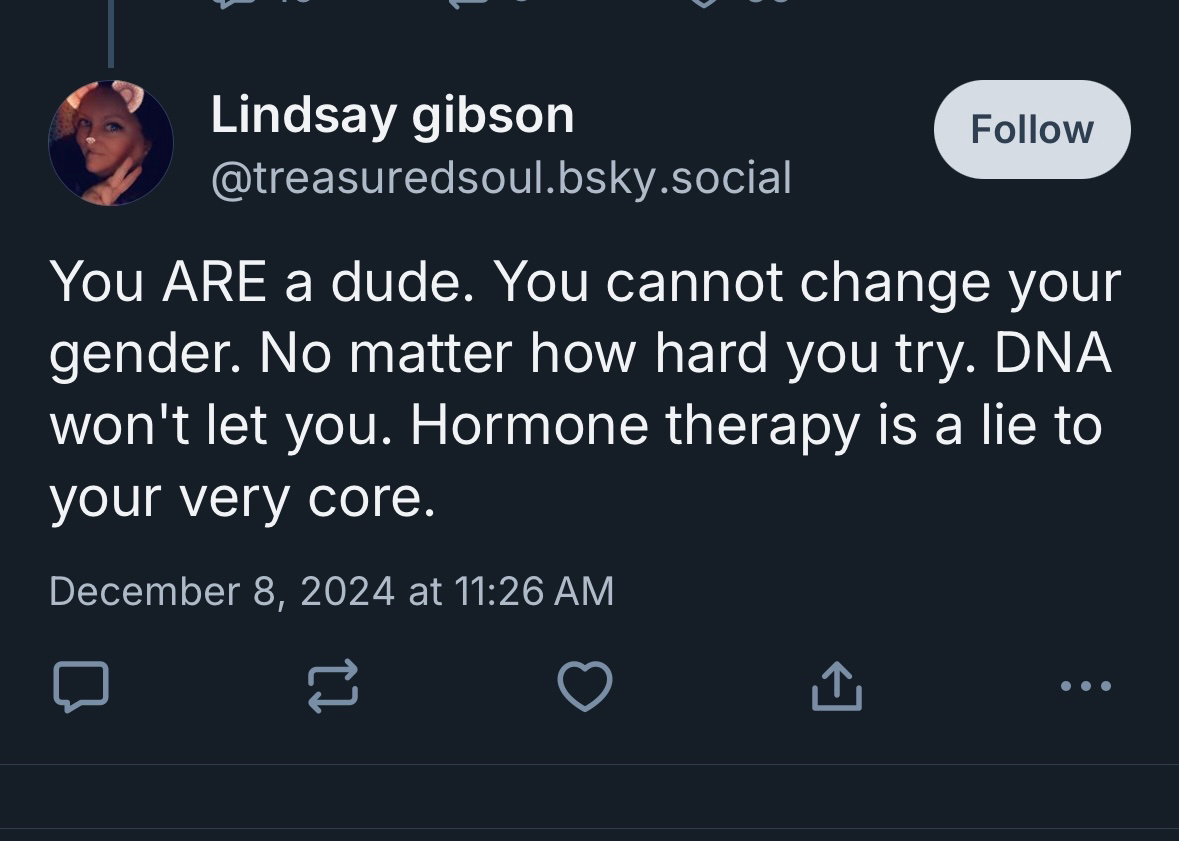Tap the parent post's like icon at top
The image size is (1179, 841).
[704, 3]
